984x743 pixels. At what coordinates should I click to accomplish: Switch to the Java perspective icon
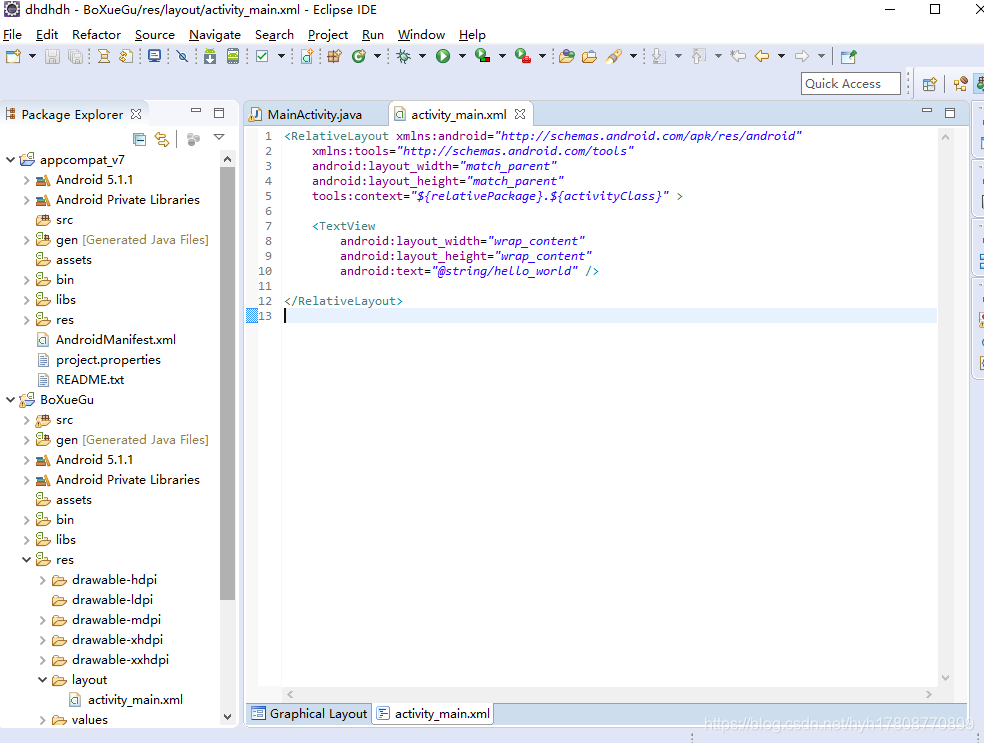pos(960,84)
